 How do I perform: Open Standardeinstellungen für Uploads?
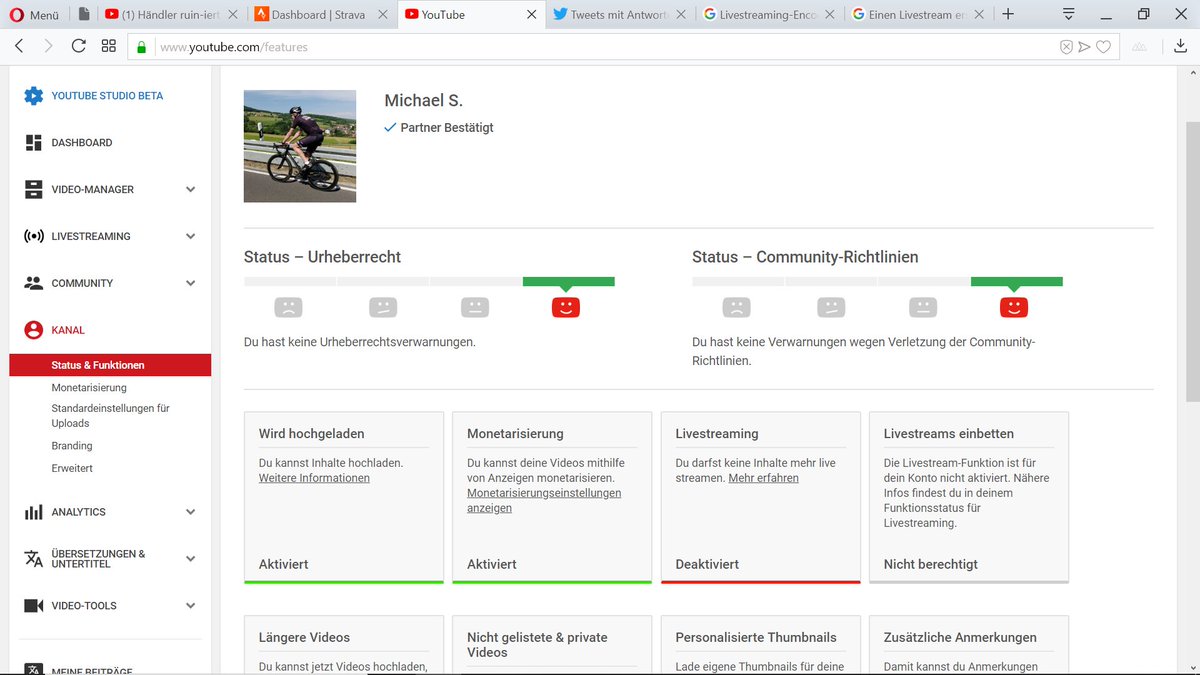pyautogui.click(x=111, y=416)
